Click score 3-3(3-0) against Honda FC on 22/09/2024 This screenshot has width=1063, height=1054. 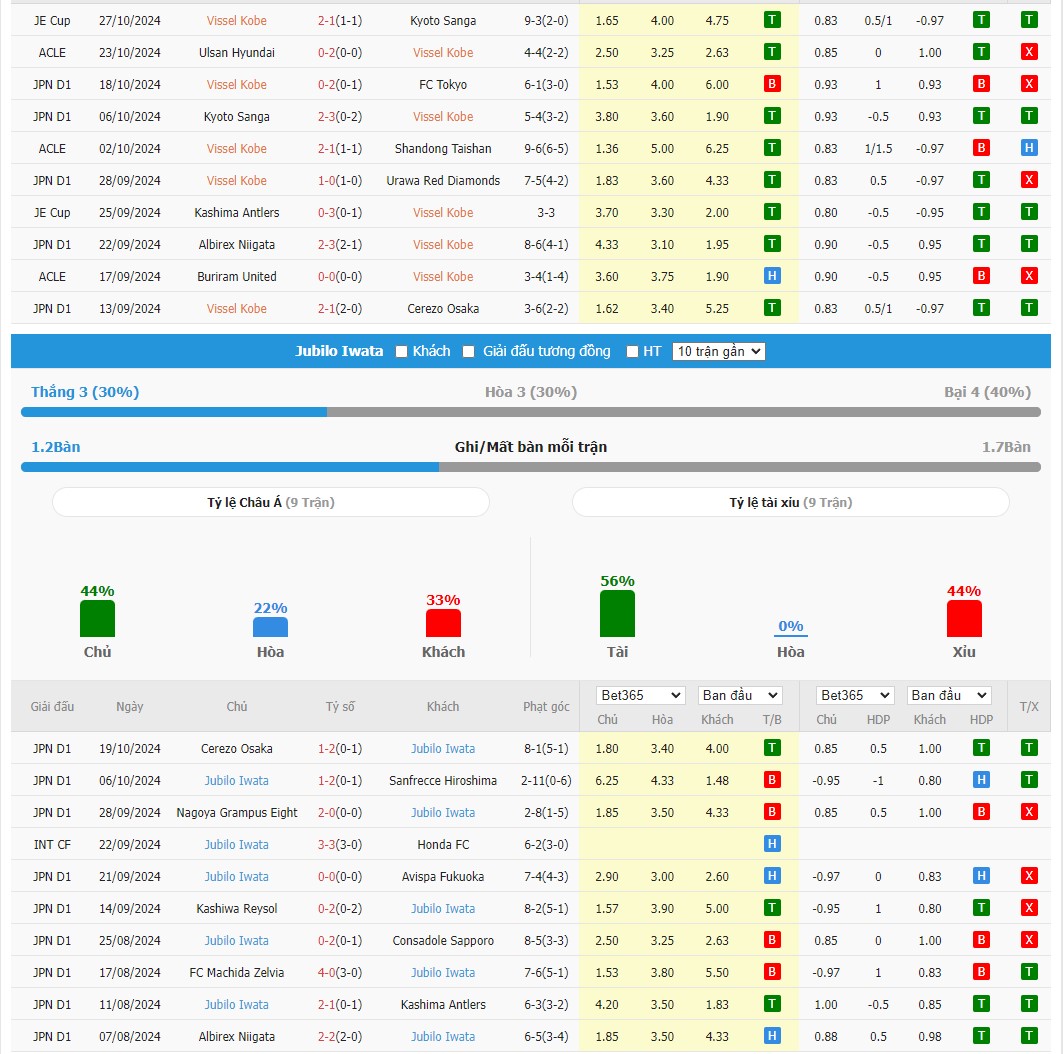point(340,845)
